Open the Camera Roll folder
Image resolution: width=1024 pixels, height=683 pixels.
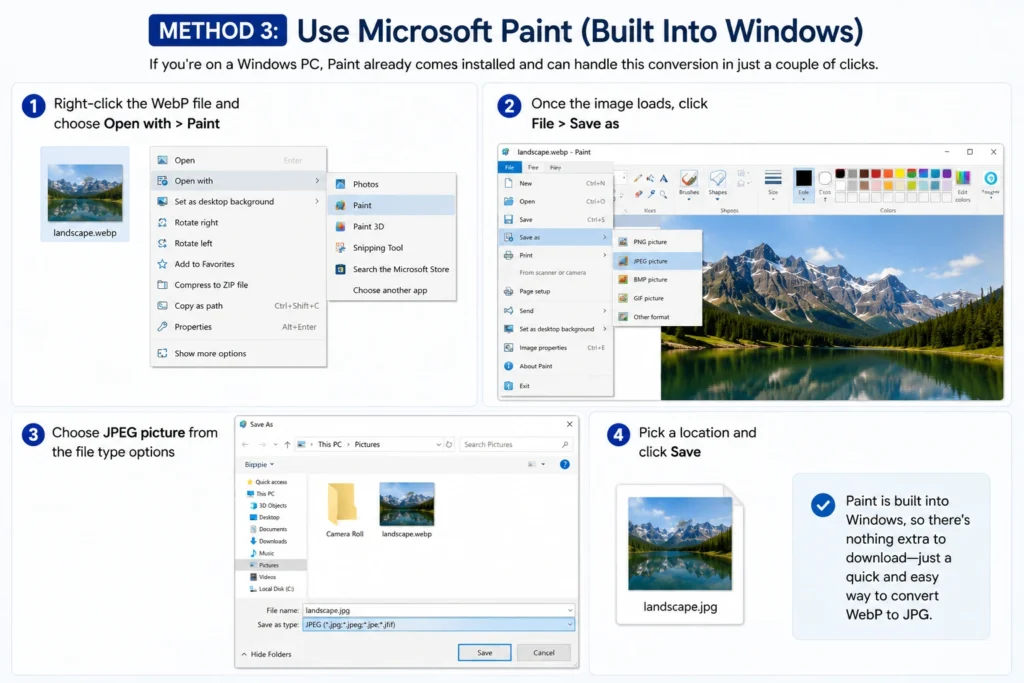344,510
